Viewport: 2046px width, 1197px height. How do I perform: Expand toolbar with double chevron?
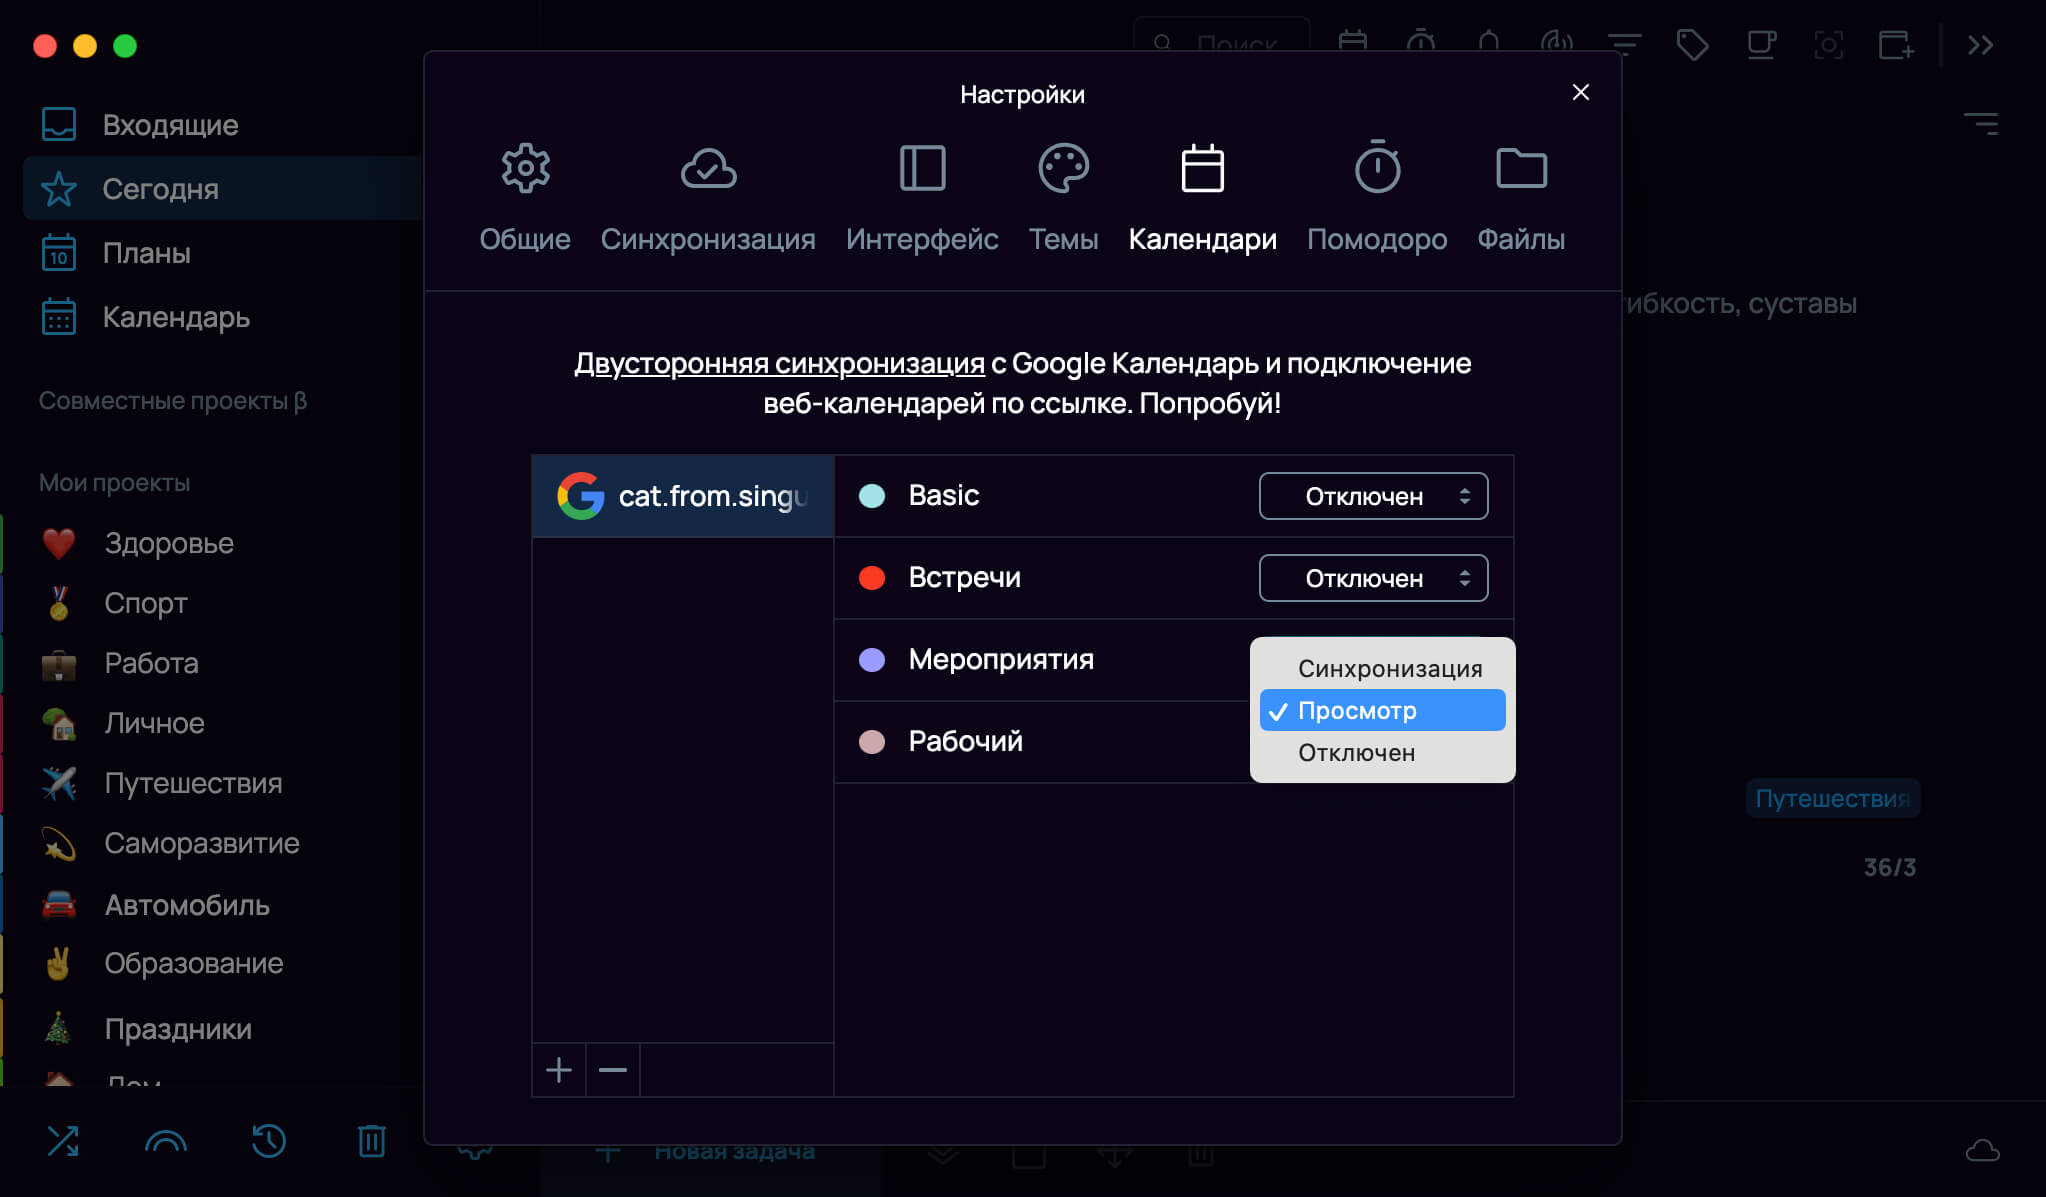click(x=1981, y=45)
